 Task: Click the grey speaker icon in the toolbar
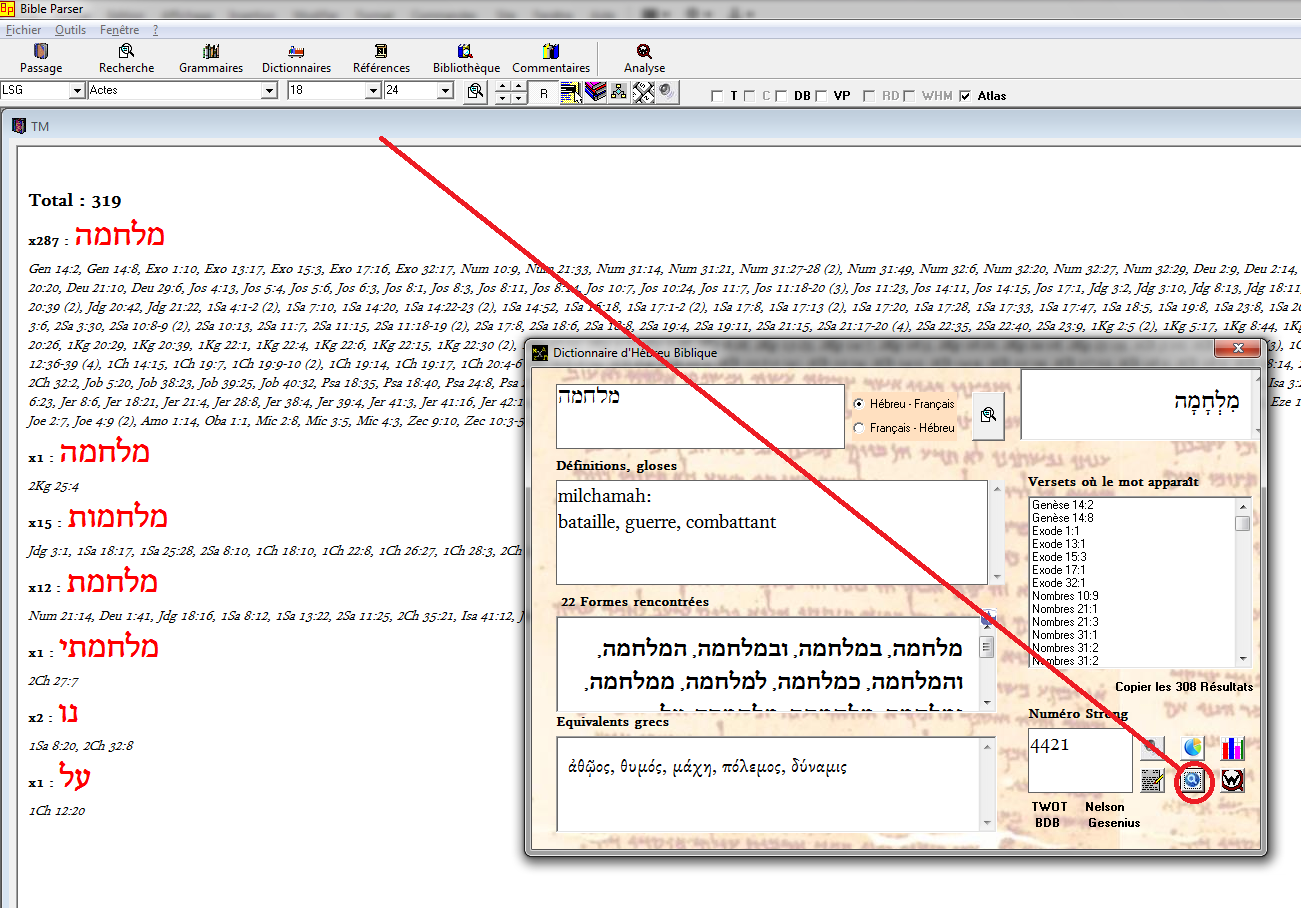[x=666, y=92]
